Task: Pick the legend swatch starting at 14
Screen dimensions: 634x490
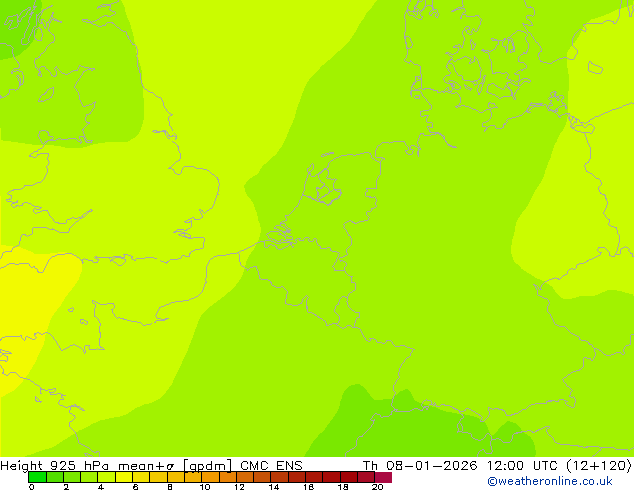Action: pyautogui.click(x=280, y=477)
